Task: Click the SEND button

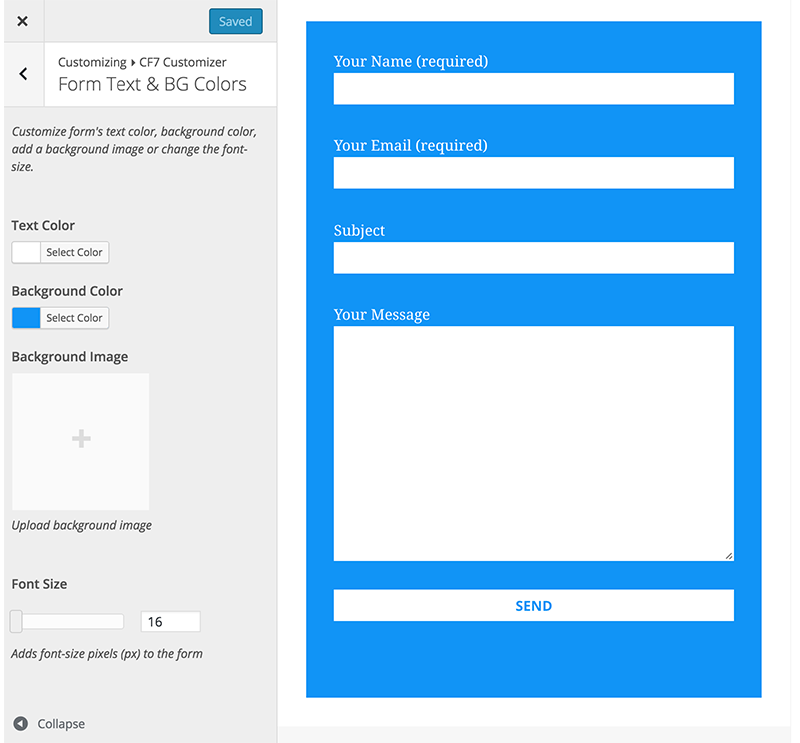Action: tap(534, 605)
